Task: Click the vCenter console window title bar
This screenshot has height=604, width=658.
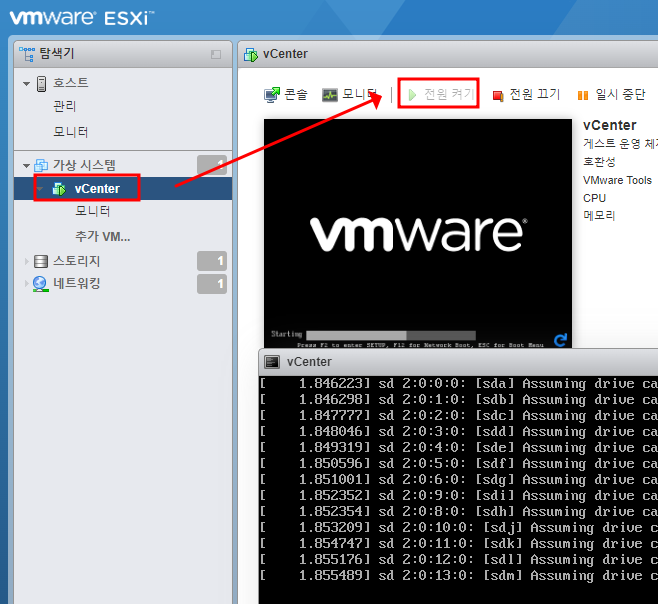Action: pos(459,362)
